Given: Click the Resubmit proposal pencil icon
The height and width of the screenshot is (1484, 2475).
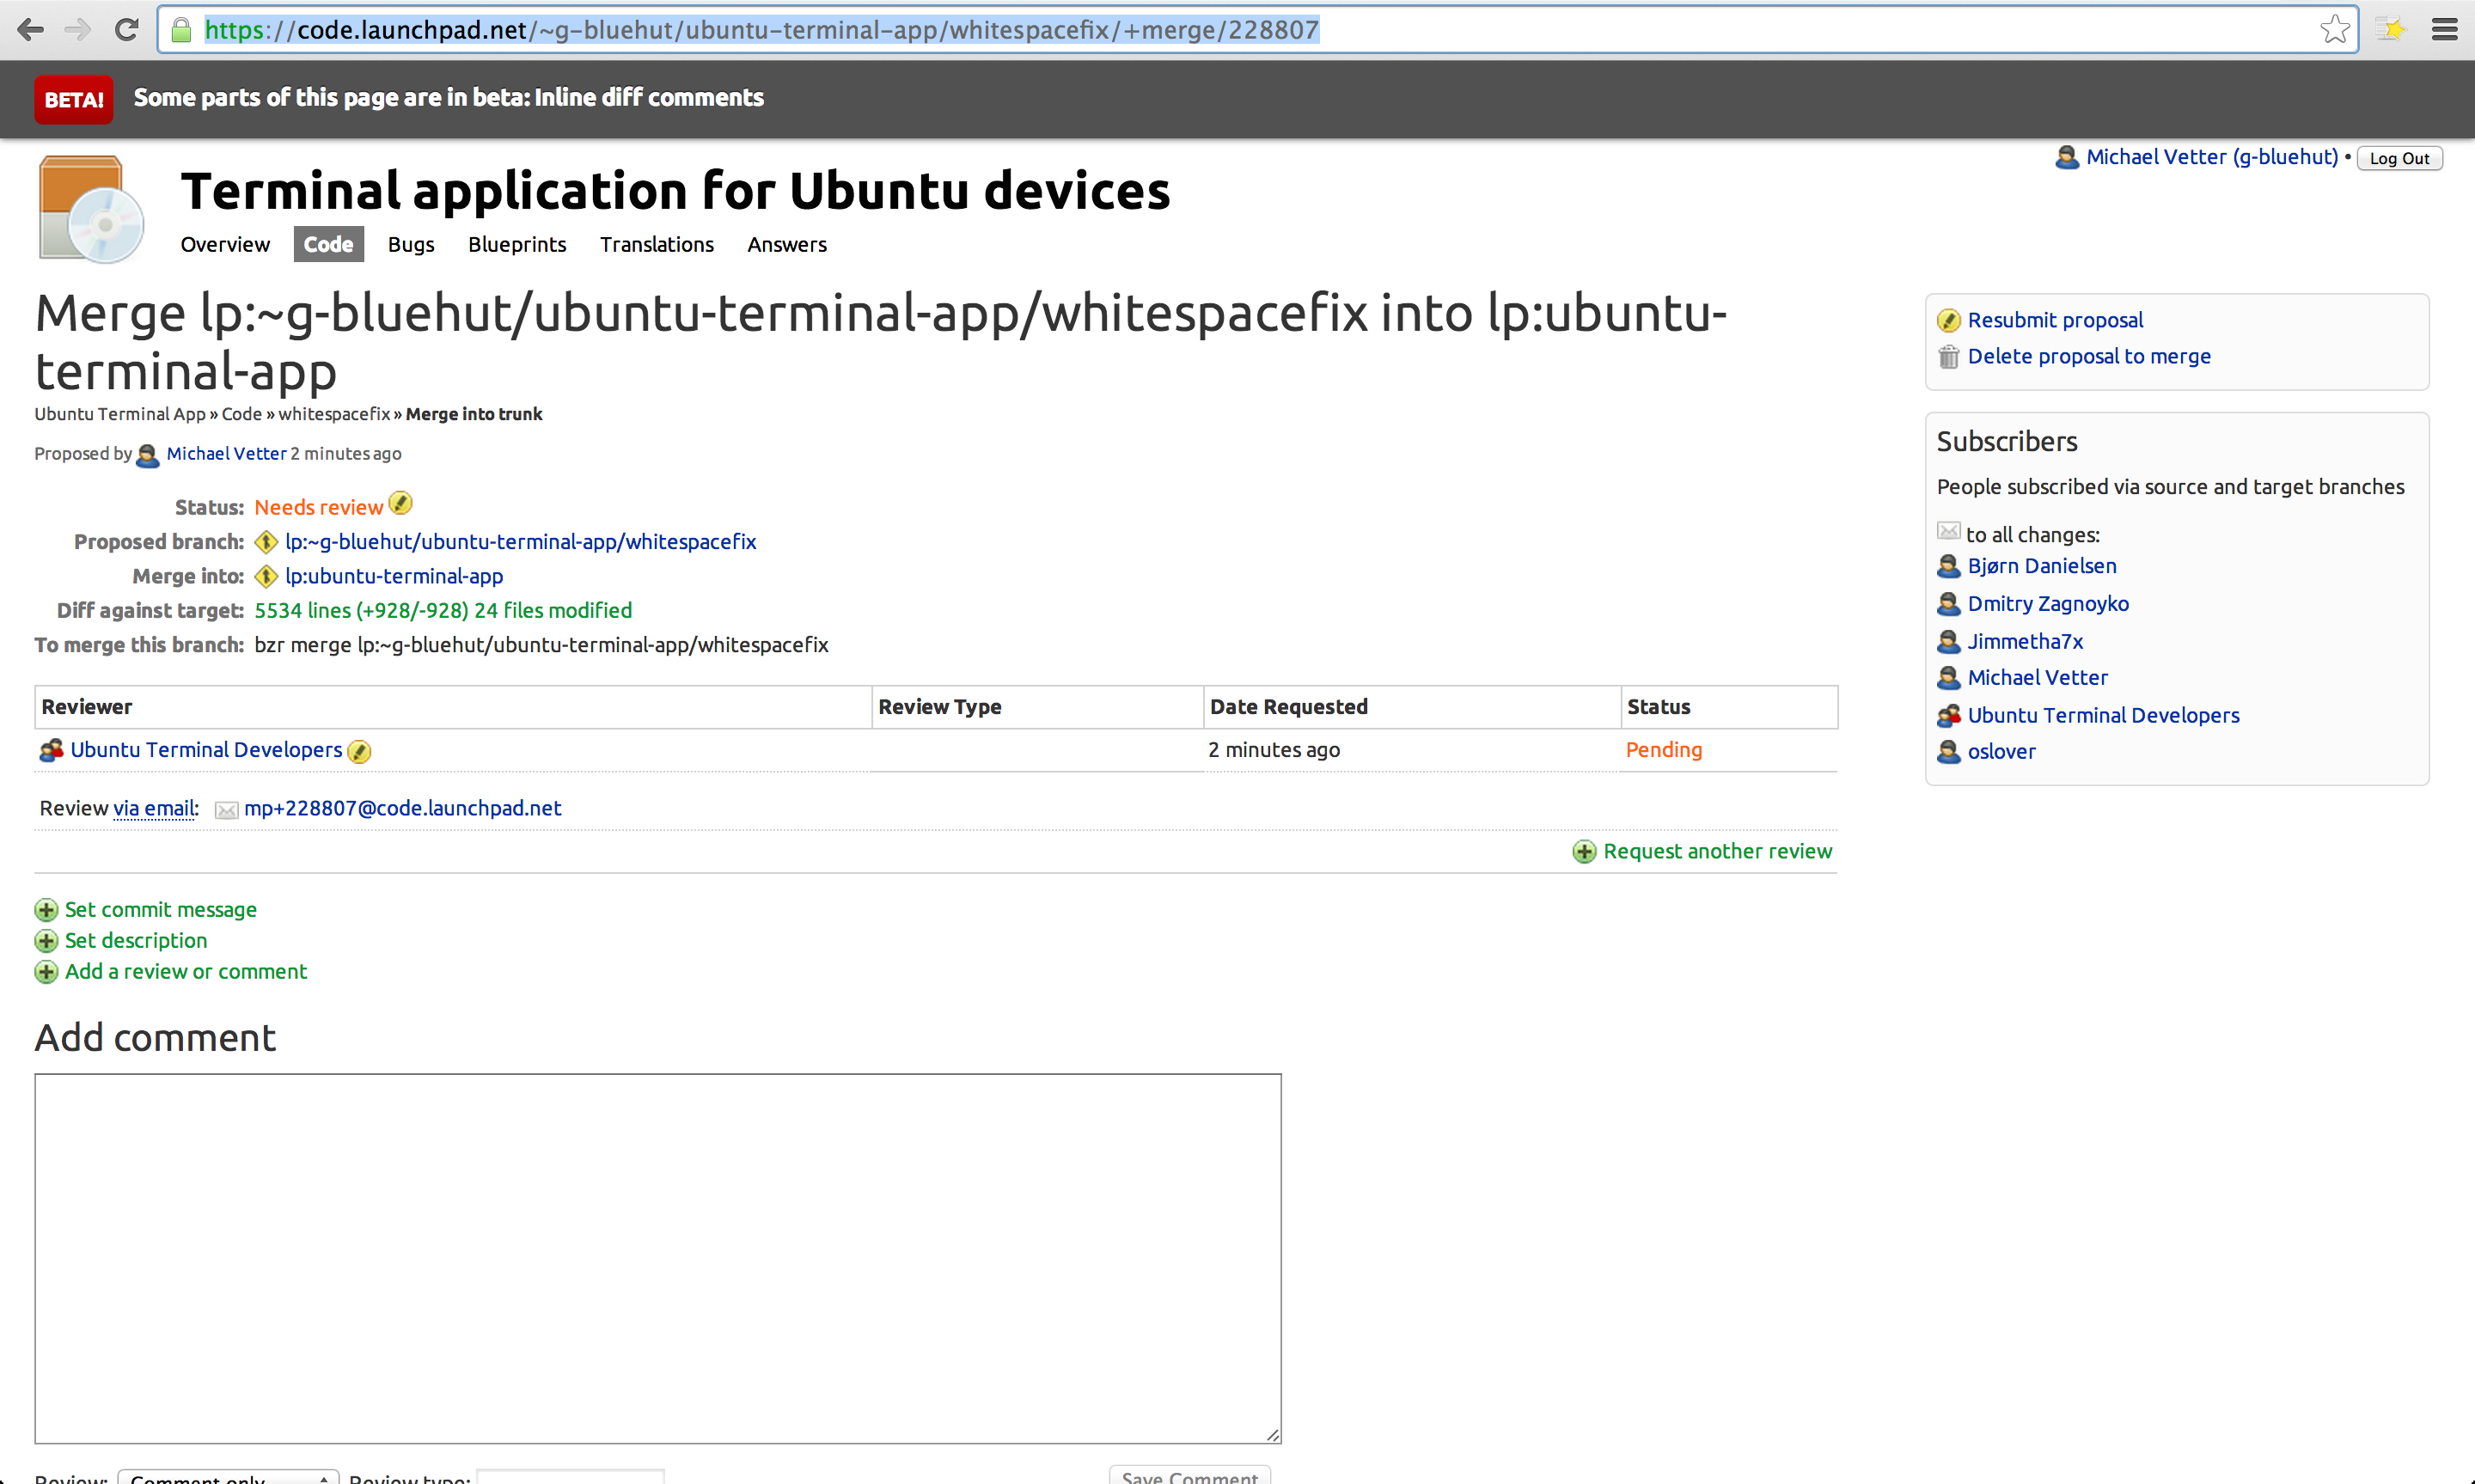Looking at the screenshot, I should 1949,321.
